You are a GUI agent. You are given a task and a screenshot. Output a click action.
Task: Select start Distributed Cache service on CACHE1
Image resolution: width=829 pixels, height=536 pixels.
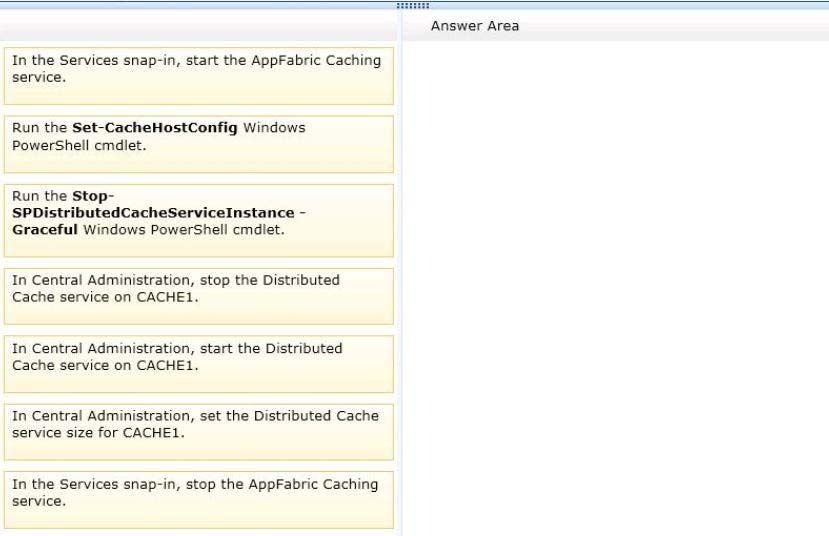coord(199,364)
